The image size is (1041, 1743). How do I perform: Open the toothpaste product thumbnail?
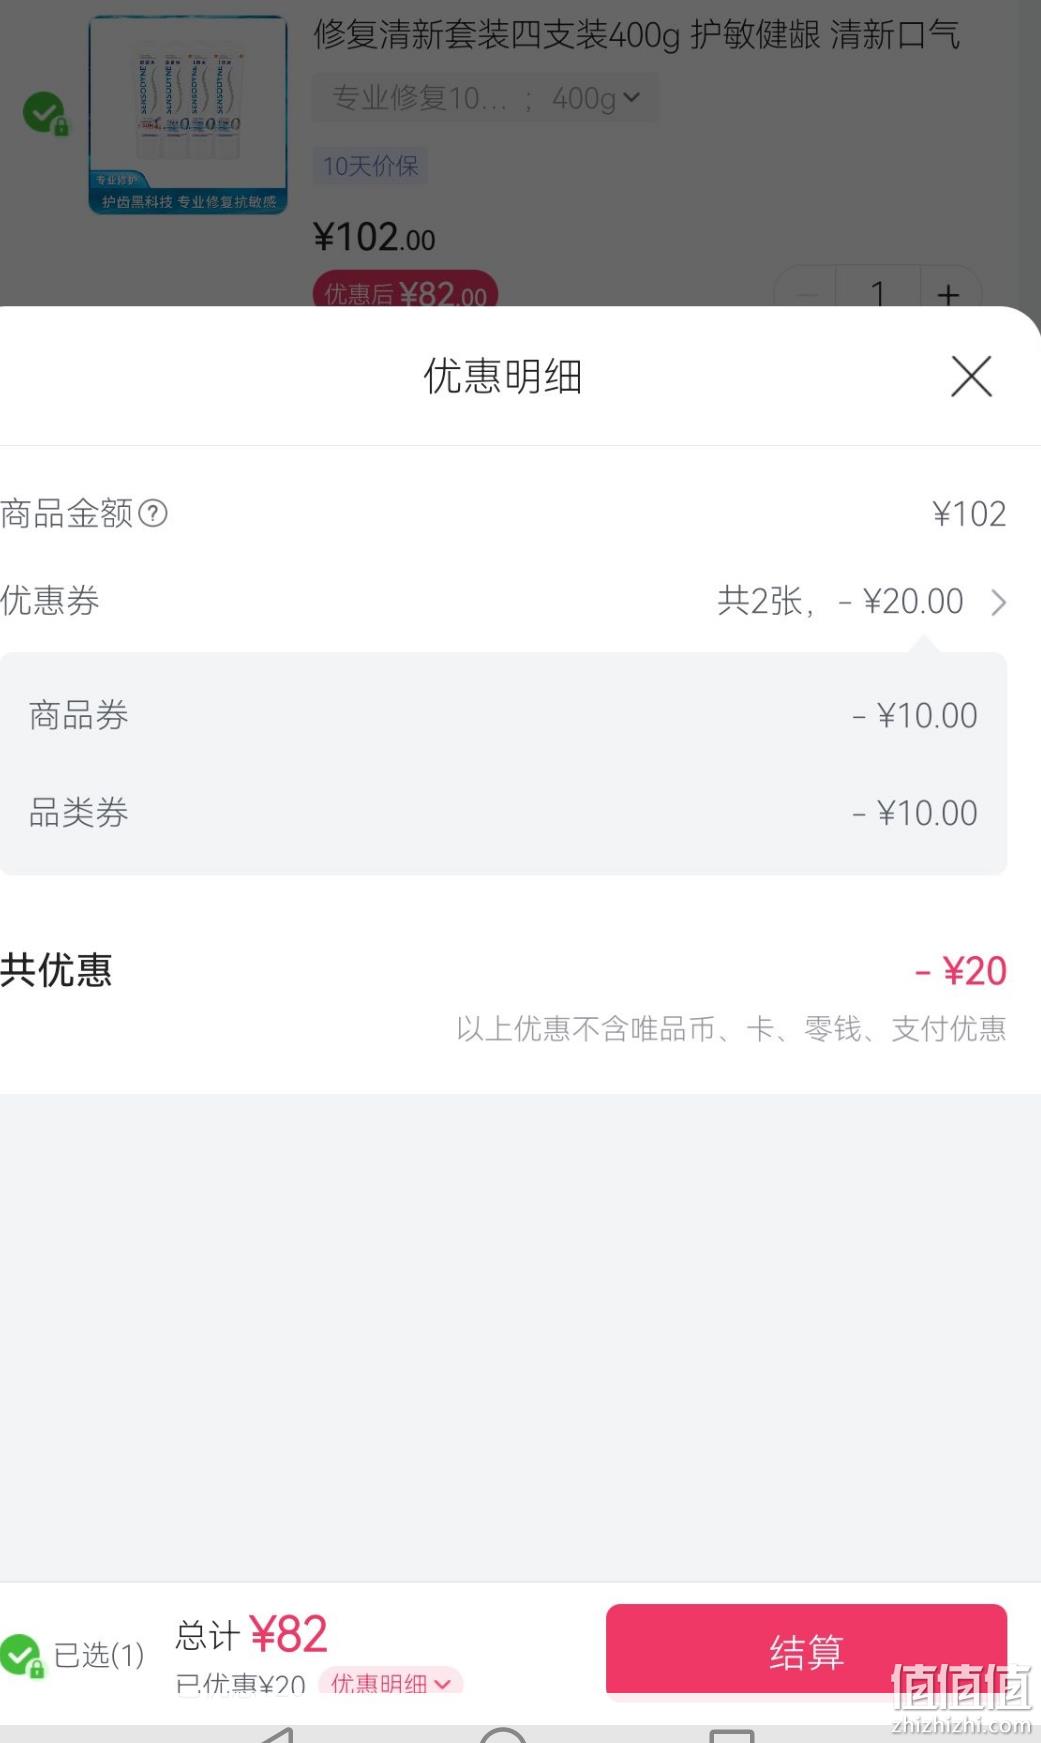188,114
